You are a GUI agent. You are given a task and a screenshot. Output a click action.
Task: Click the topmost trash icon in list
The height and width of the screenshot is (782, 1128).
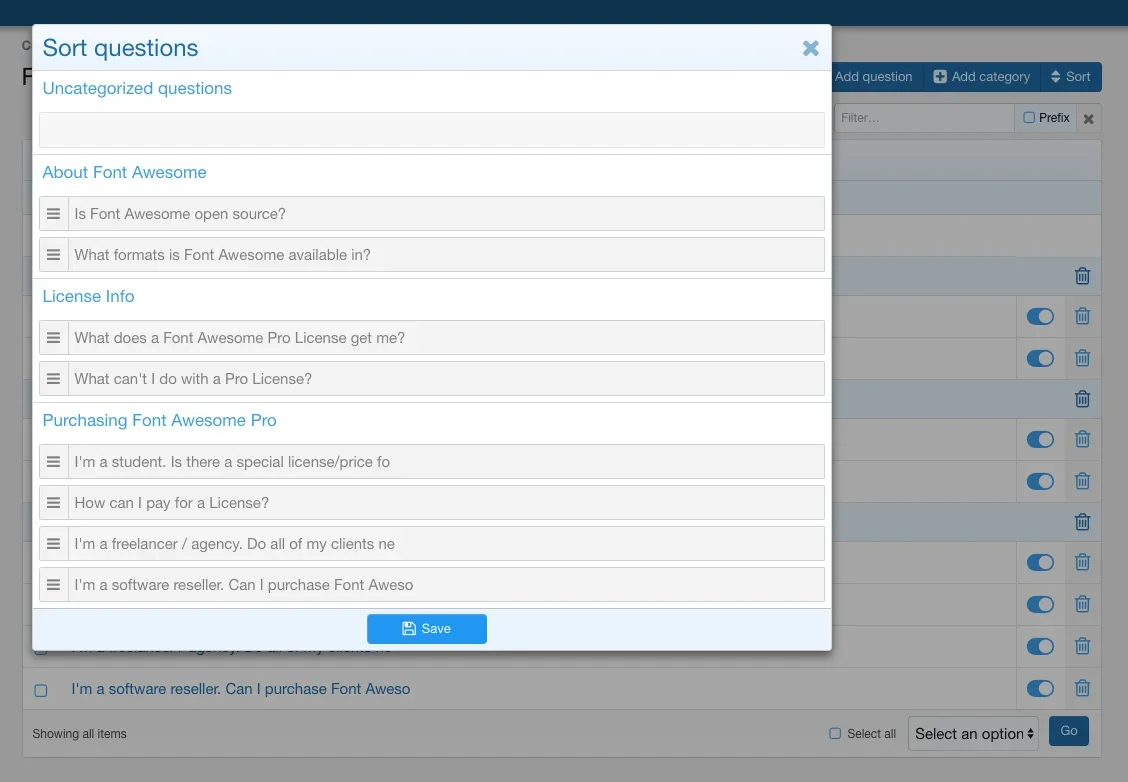[x=1082, y=276]
